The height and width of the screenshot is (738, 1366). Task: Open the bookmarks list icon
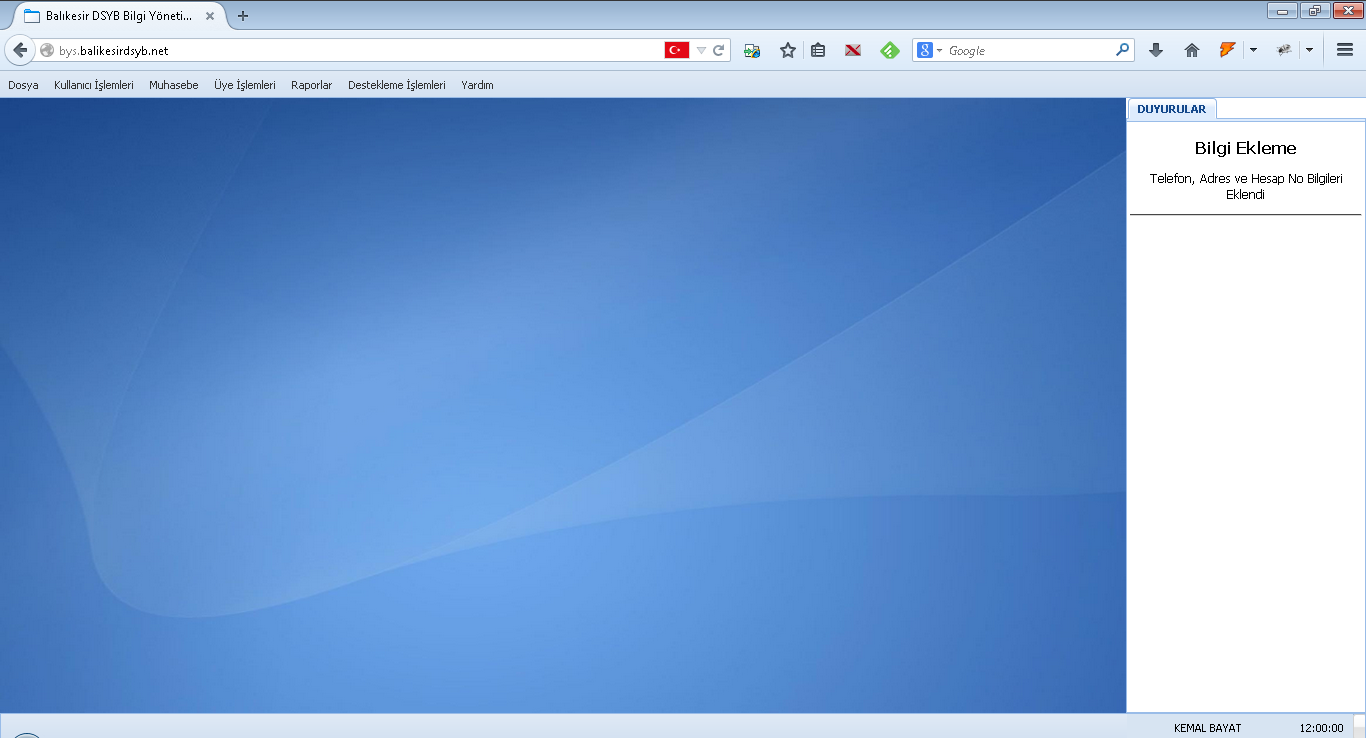click(x=818, y=50)
